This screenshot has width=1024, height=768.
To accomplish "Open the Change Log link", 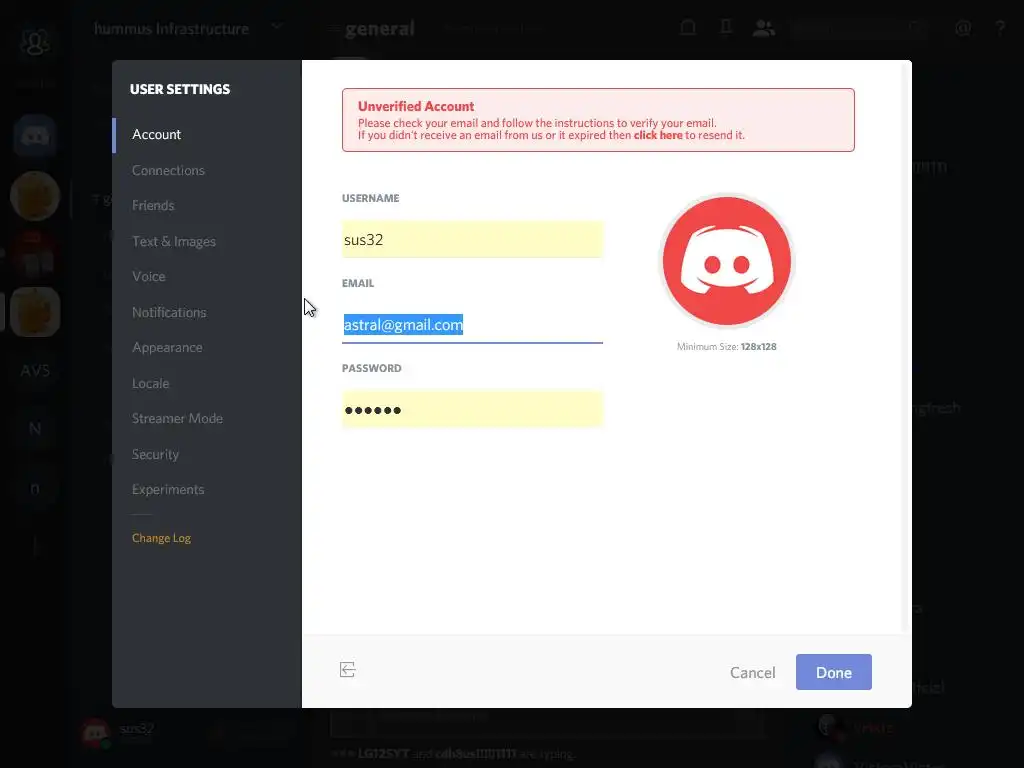I will click(161, 538).
